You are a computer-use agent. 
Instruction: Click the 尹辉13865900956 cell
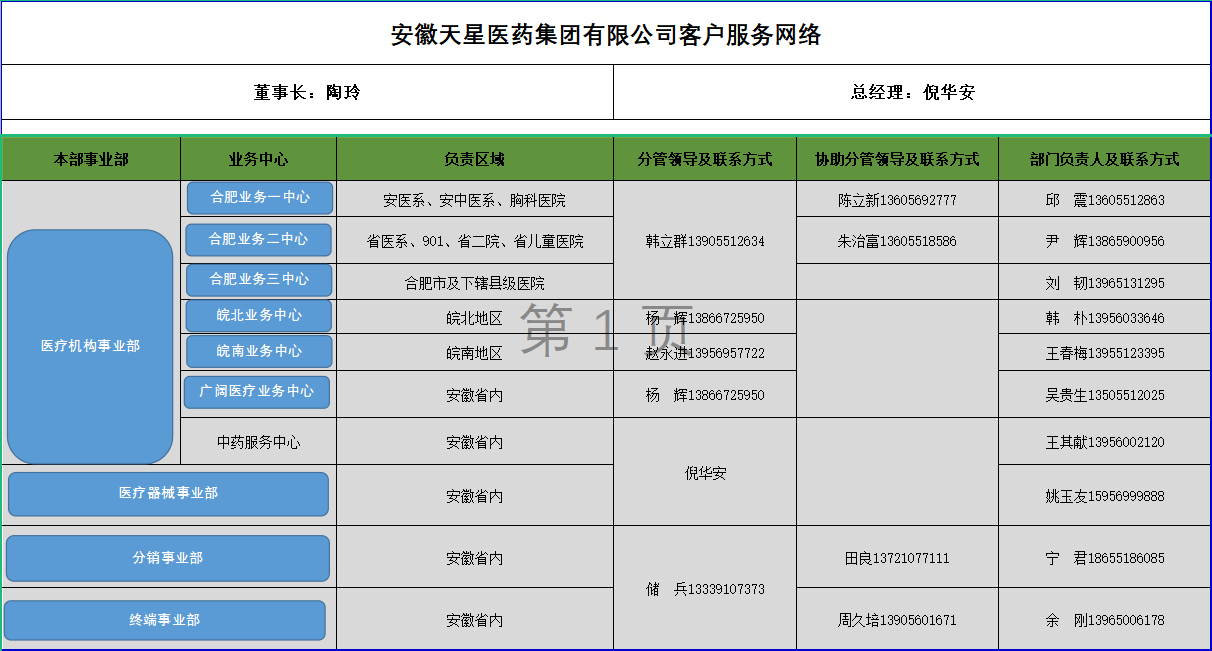(1105, 241)
